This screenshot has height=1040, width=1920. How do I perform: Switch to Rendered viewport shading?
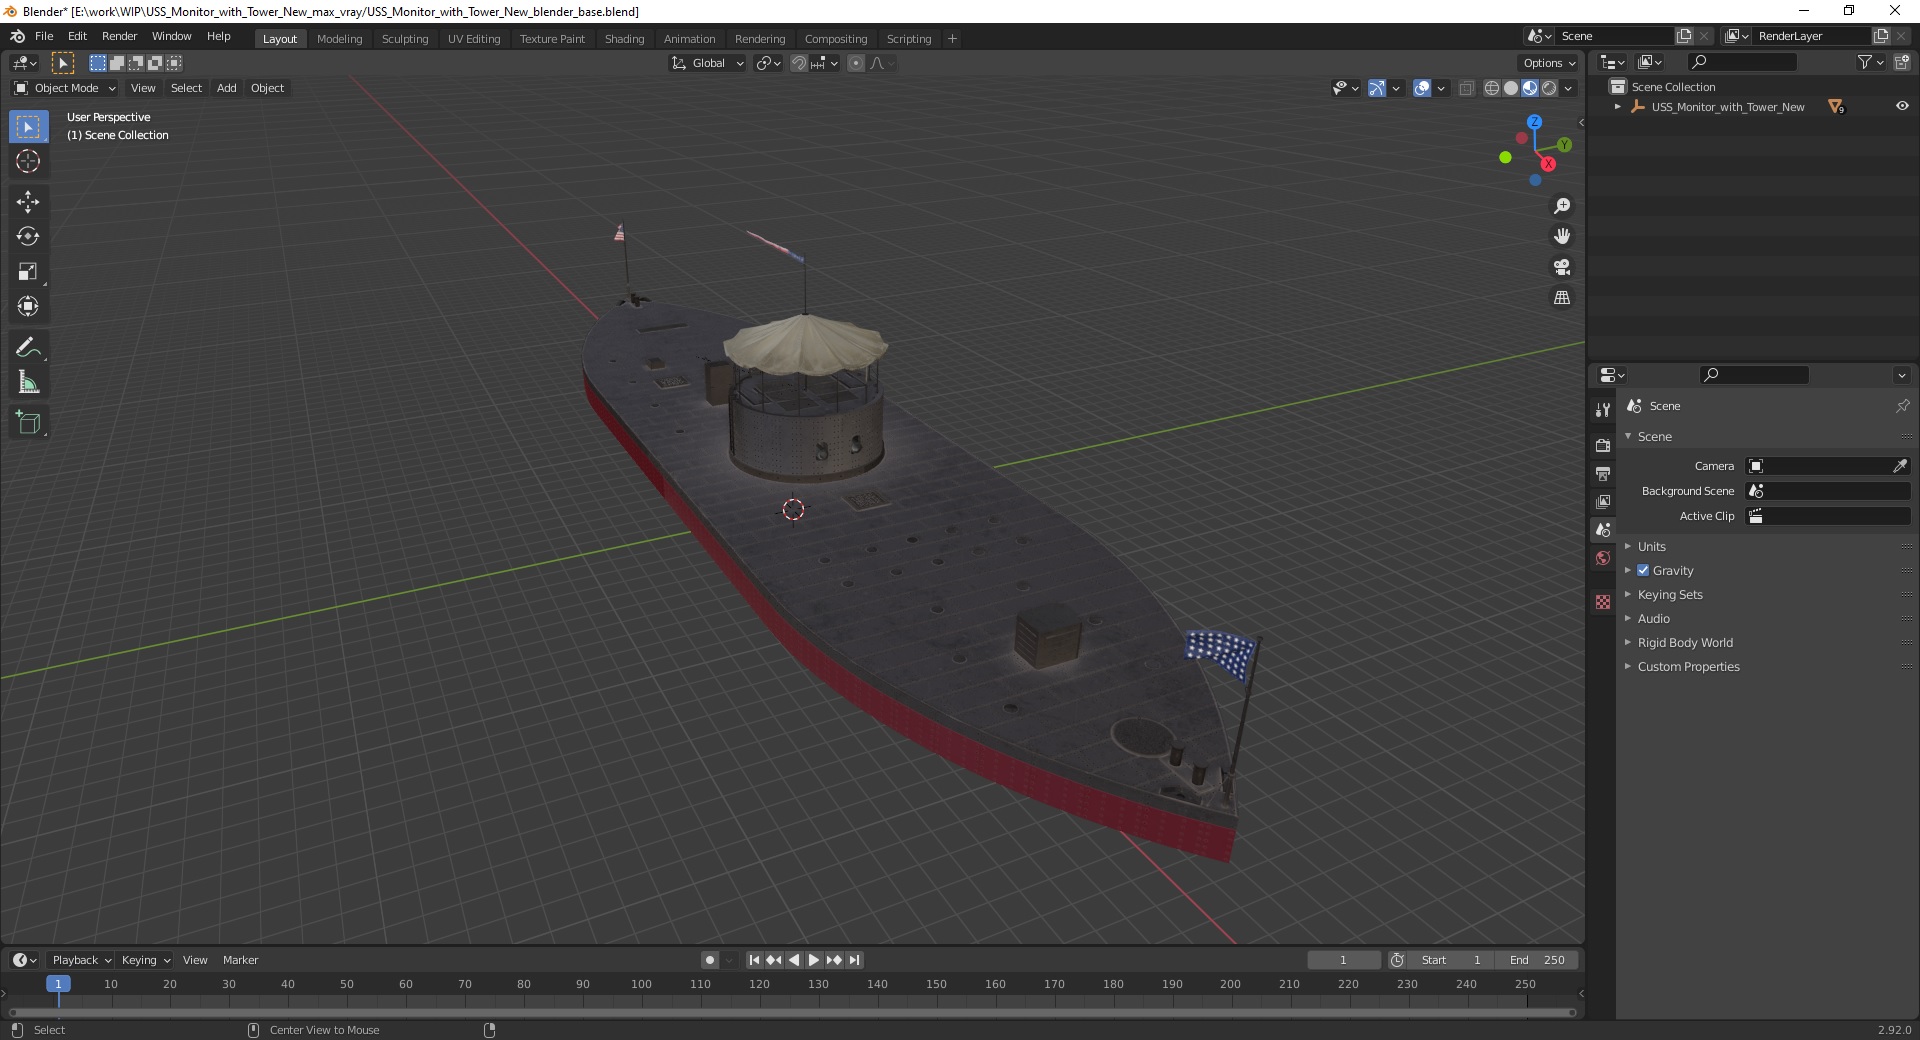tap(1549, 88)
